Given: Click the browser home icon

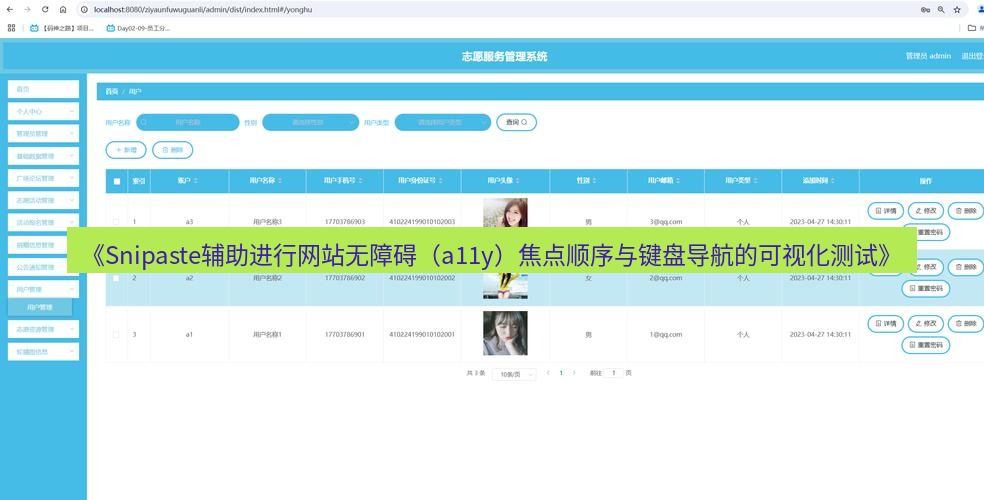Looking at the screenshot, I should pyautogui.click(x=63, y=9).
